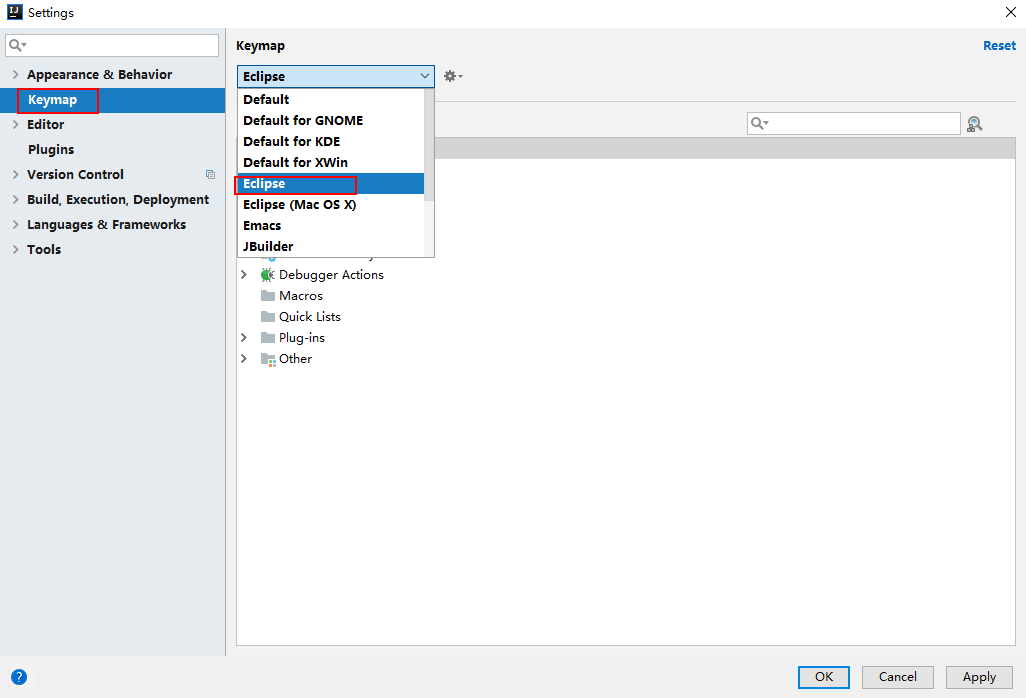Viewport: 1026px width, 698px height.
Task: Choose Default keymap from list
Action: (x=330, y=99)
